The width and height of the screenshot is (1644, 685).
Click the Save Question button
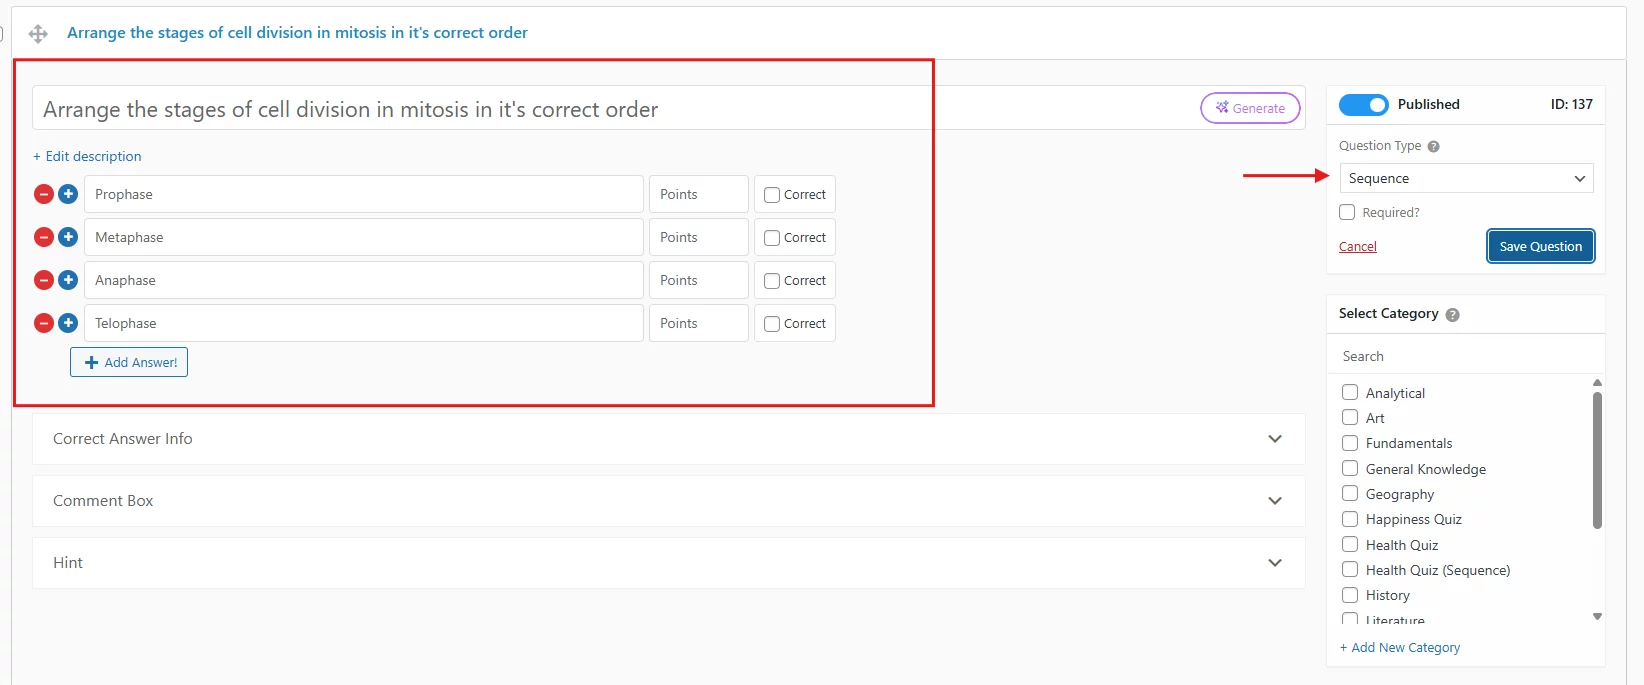(1540, 246)
